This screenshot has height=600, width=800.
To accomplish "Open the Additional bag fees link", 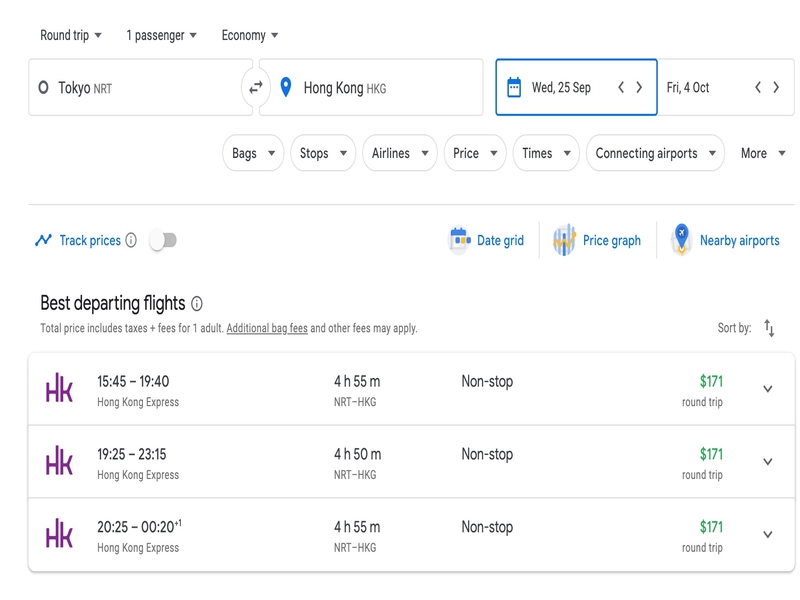I will [267, 328].
